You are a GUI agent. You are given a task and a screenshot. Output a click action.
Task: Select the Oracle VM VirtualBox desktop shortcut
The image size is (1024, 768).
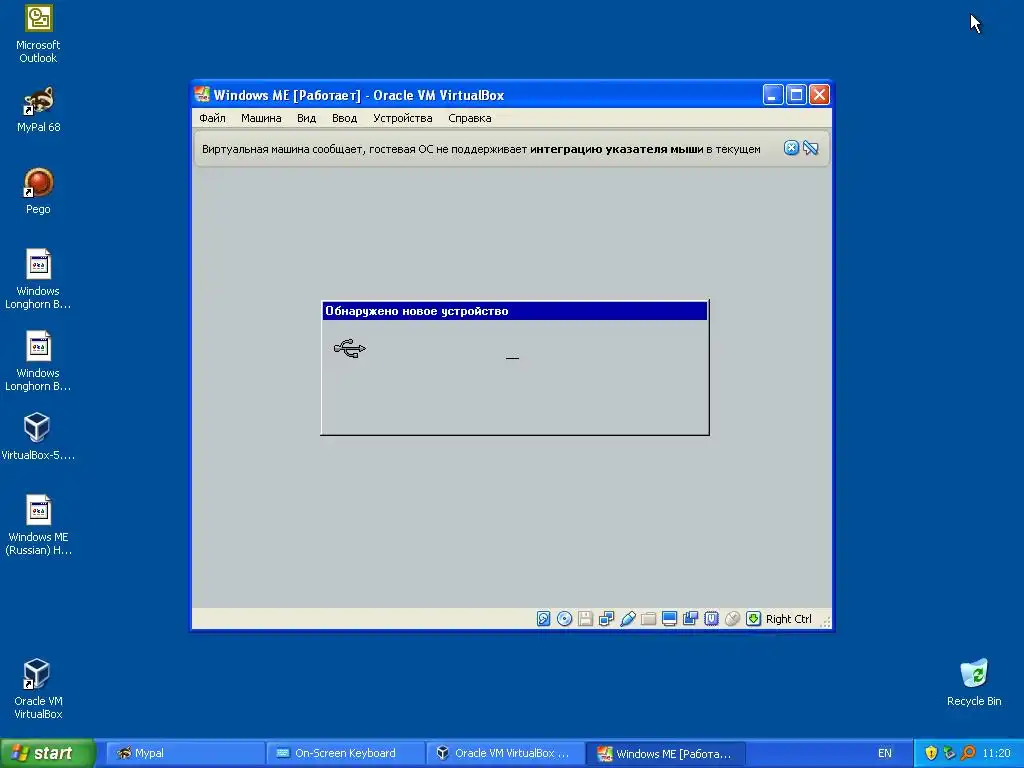38,689
